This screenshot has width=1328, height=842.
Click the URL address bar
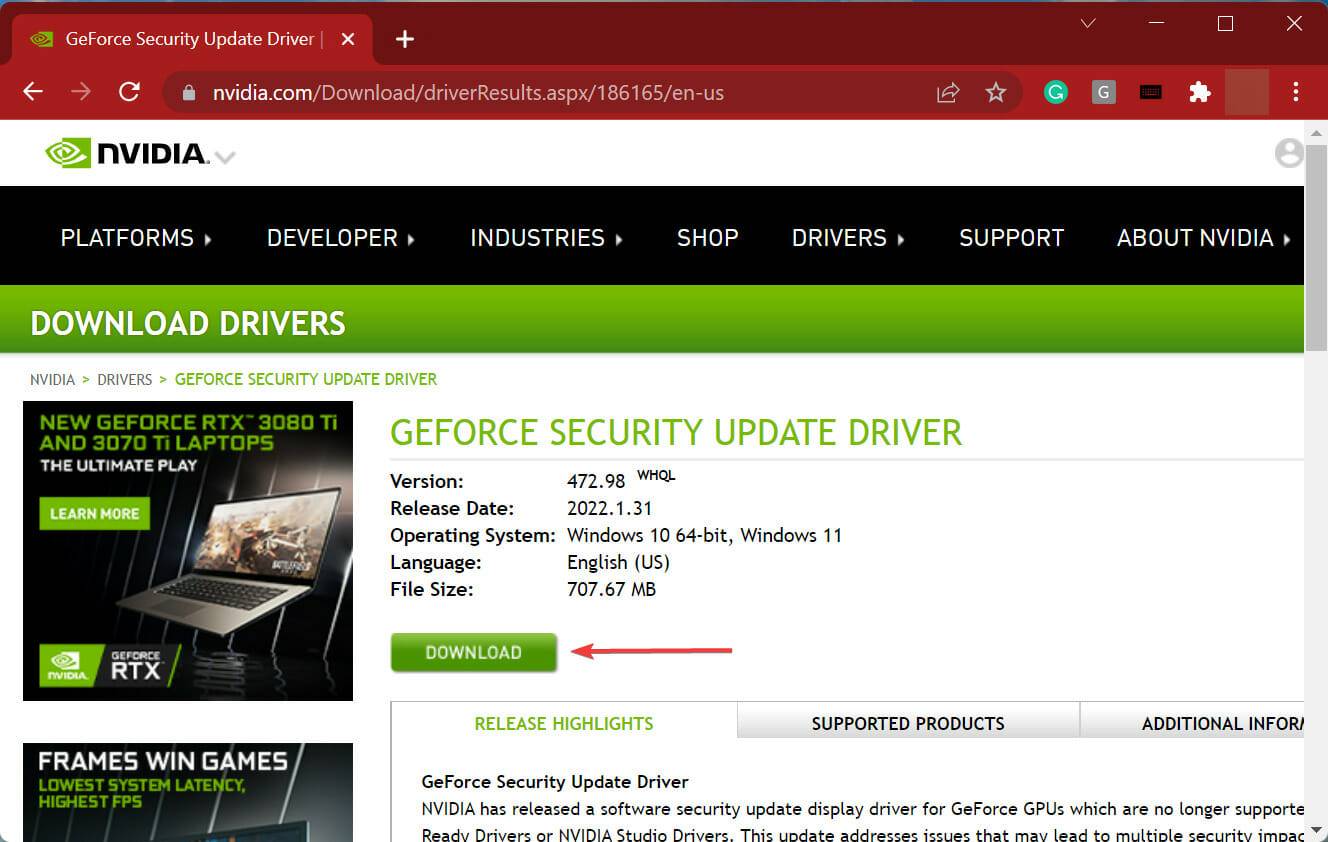tap(560, 93)
